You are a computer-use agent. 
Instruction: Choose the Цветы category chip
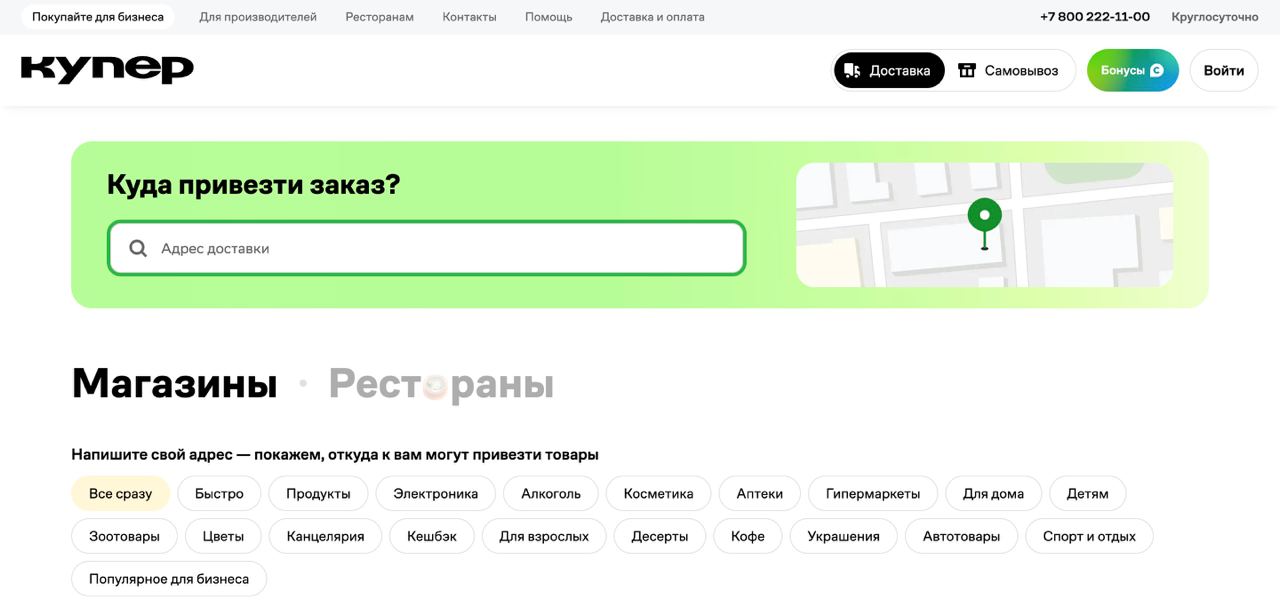point(223,537)
